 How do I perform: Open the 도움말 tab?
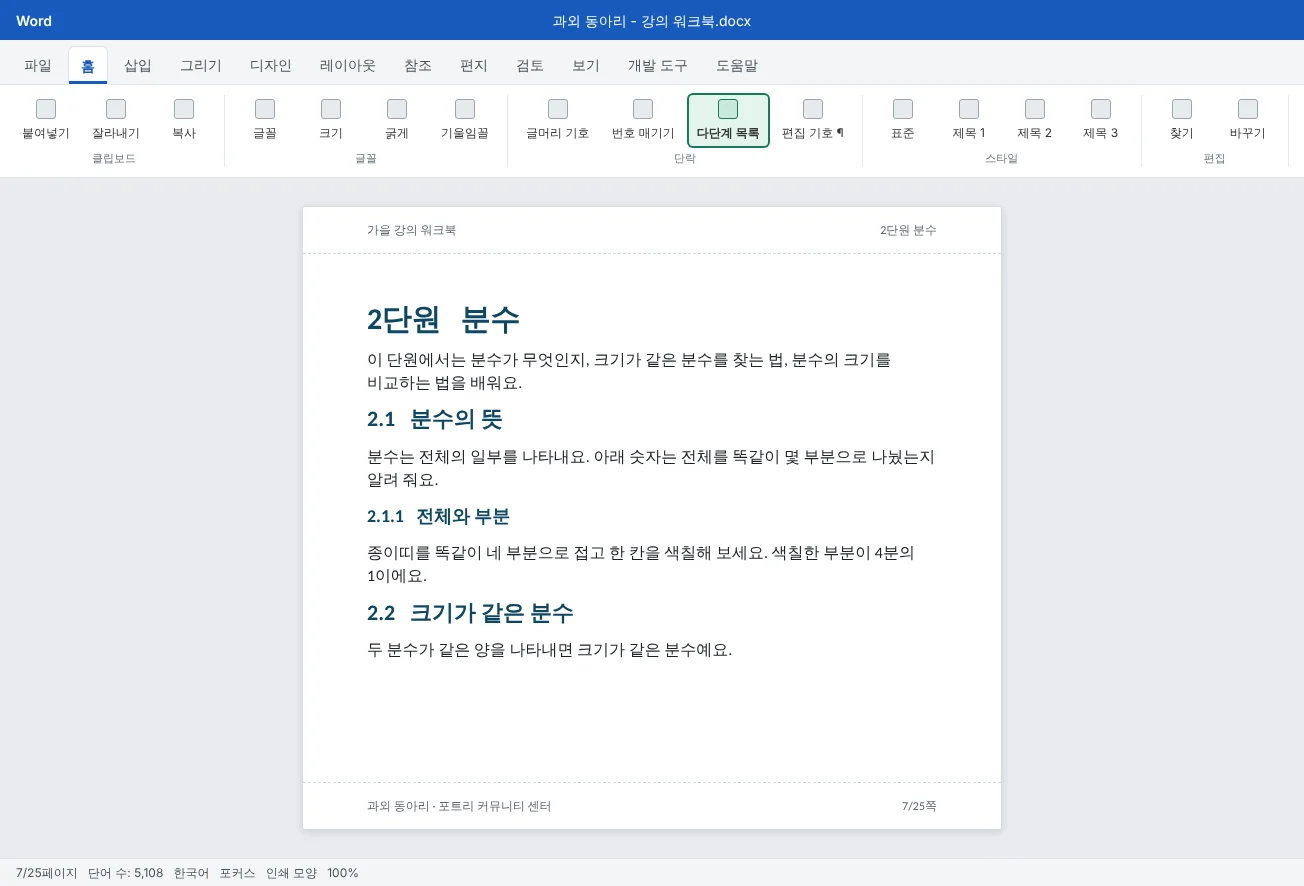pyautogui.click(x=737, y=66)
